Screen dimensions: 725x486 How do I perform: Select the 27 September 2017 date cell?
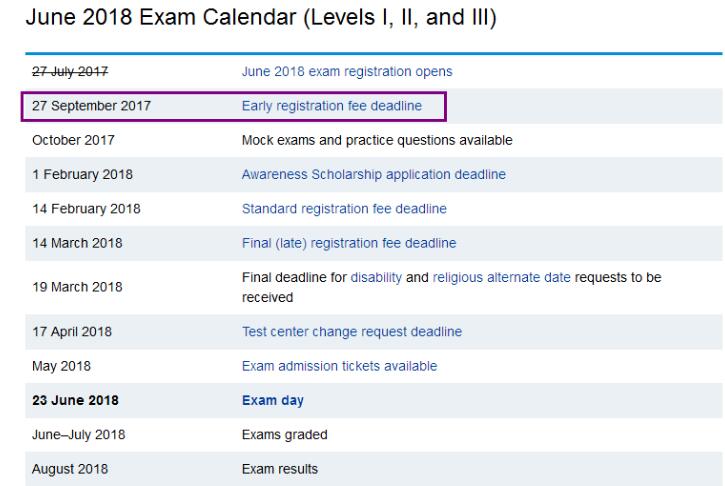coord(87,105)
